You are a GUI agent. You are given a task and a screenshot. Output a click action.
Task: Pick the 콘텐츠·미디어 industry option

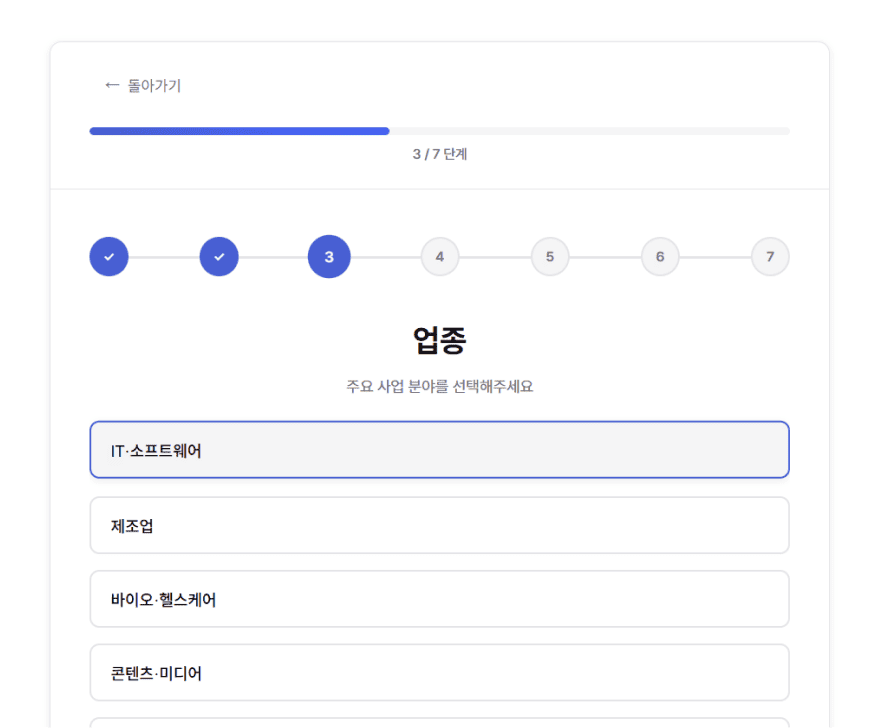440,673
